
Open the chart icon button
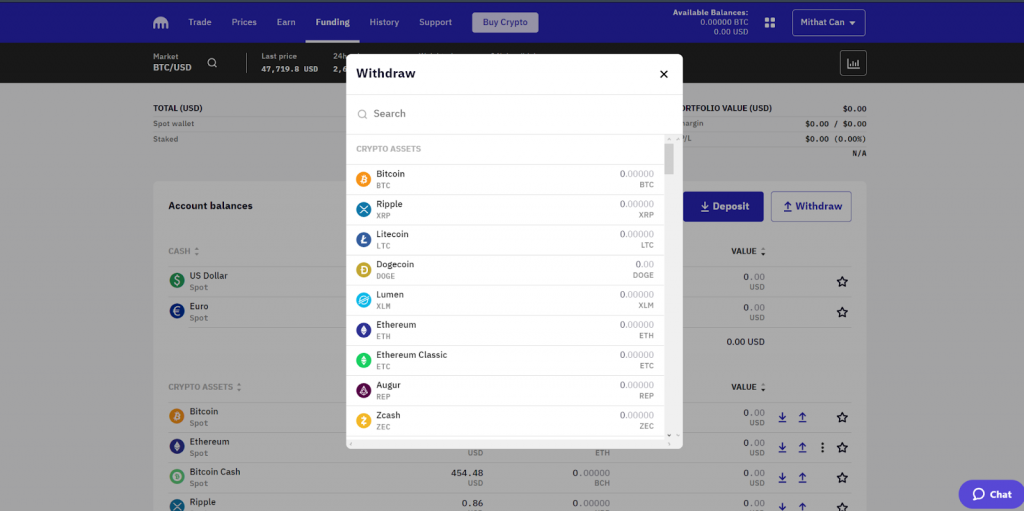pos(853,63)
